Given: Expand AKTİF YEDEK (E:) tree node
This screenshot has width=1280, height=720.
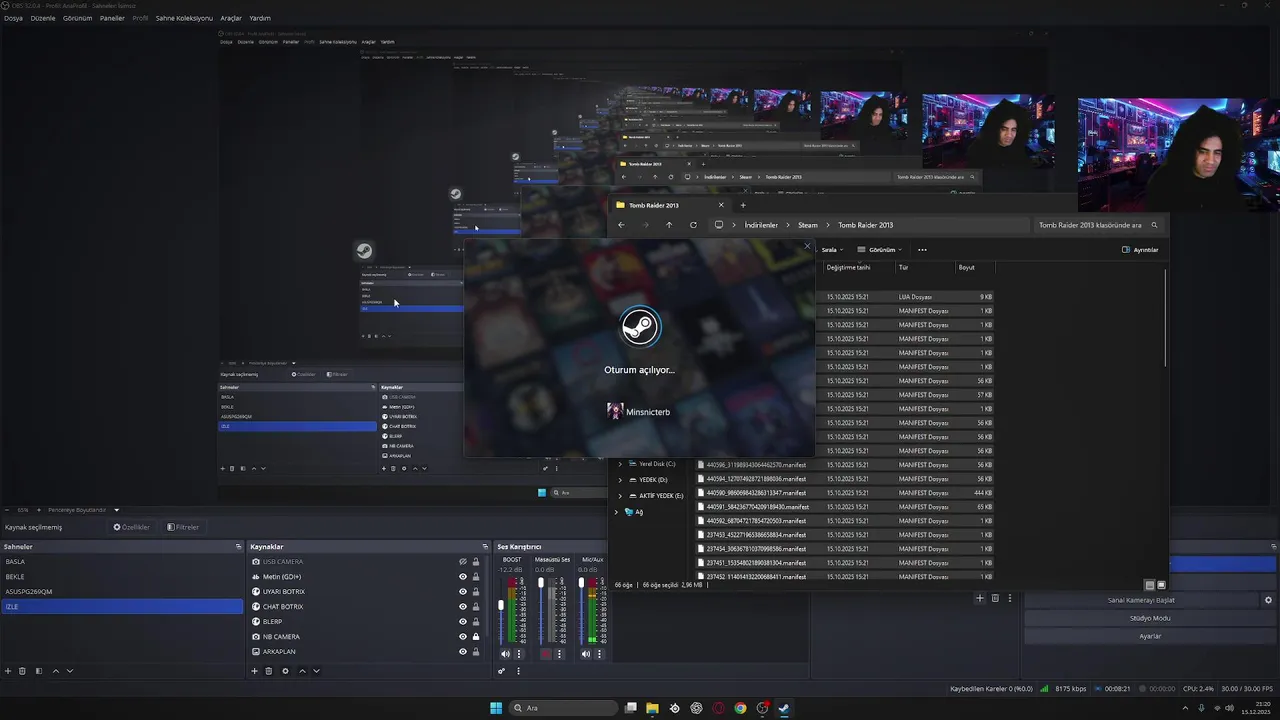Looking at the screenshot, I should coord(620,496).
